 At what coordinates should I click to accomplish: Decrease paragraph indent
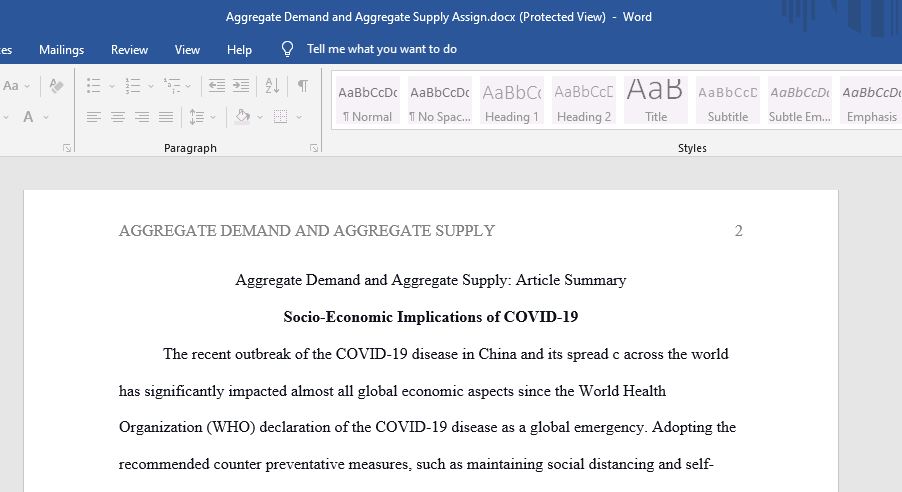point(217,86)
